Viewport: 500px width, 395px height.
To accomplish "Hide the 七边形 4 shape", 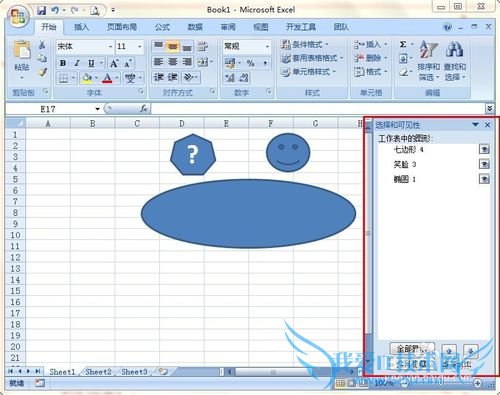I will [x=484, y=149].
